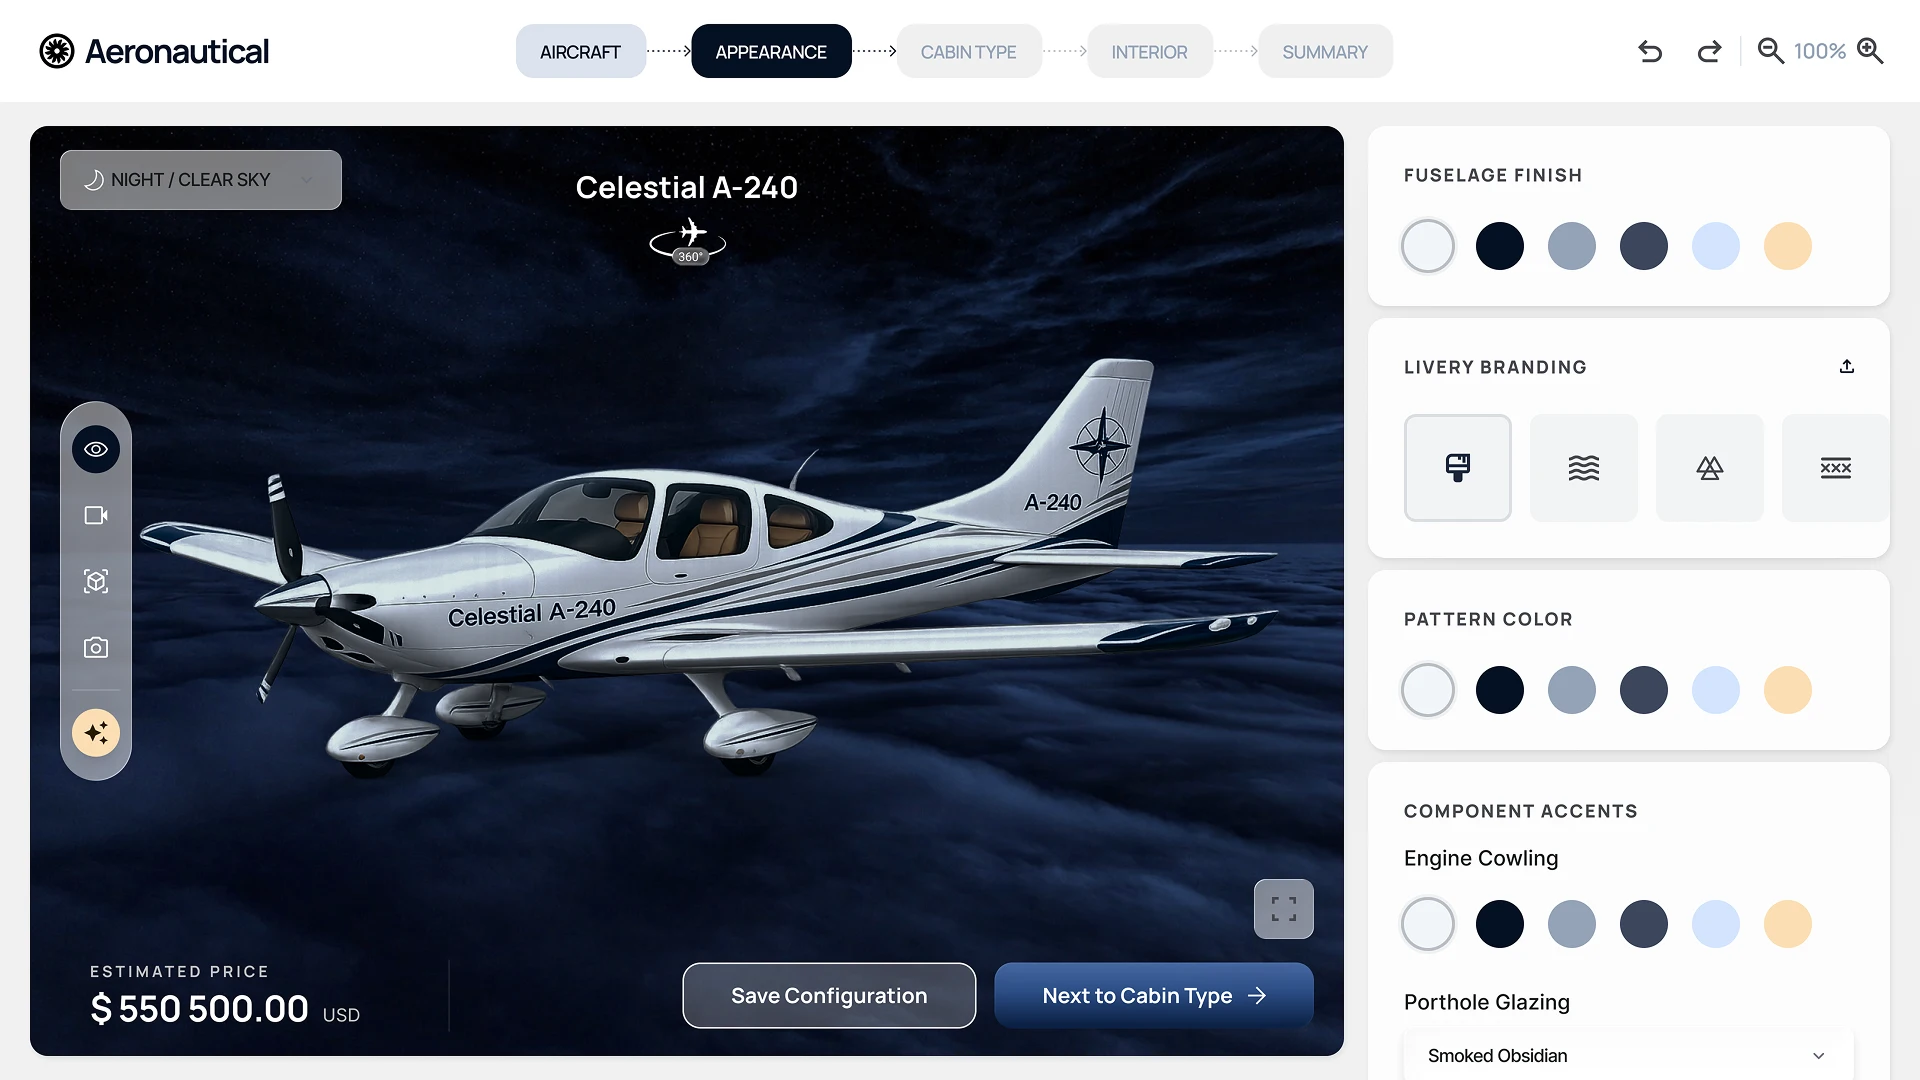This screenshot has height=1080, width=1920.
Task: Click the redo arrow icon
Action: [x=1709, y=51]
